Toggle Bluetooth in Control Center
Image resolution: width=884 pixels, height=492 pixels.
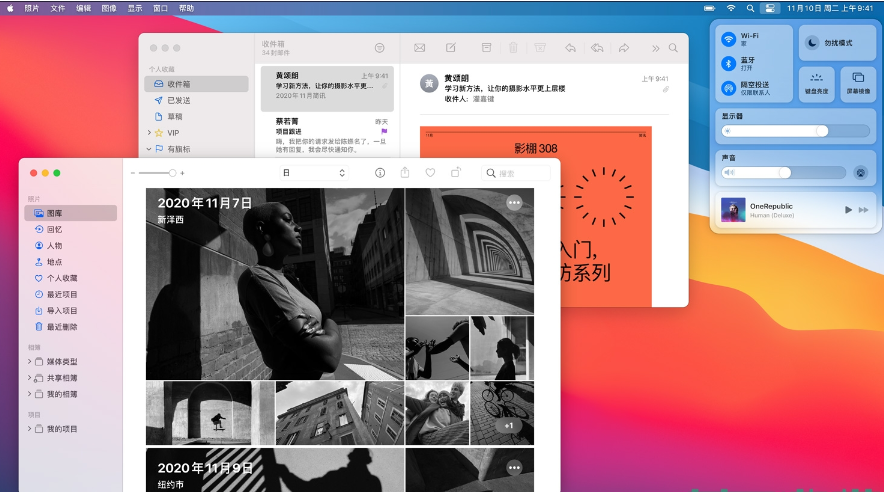[x=729, y=64]
